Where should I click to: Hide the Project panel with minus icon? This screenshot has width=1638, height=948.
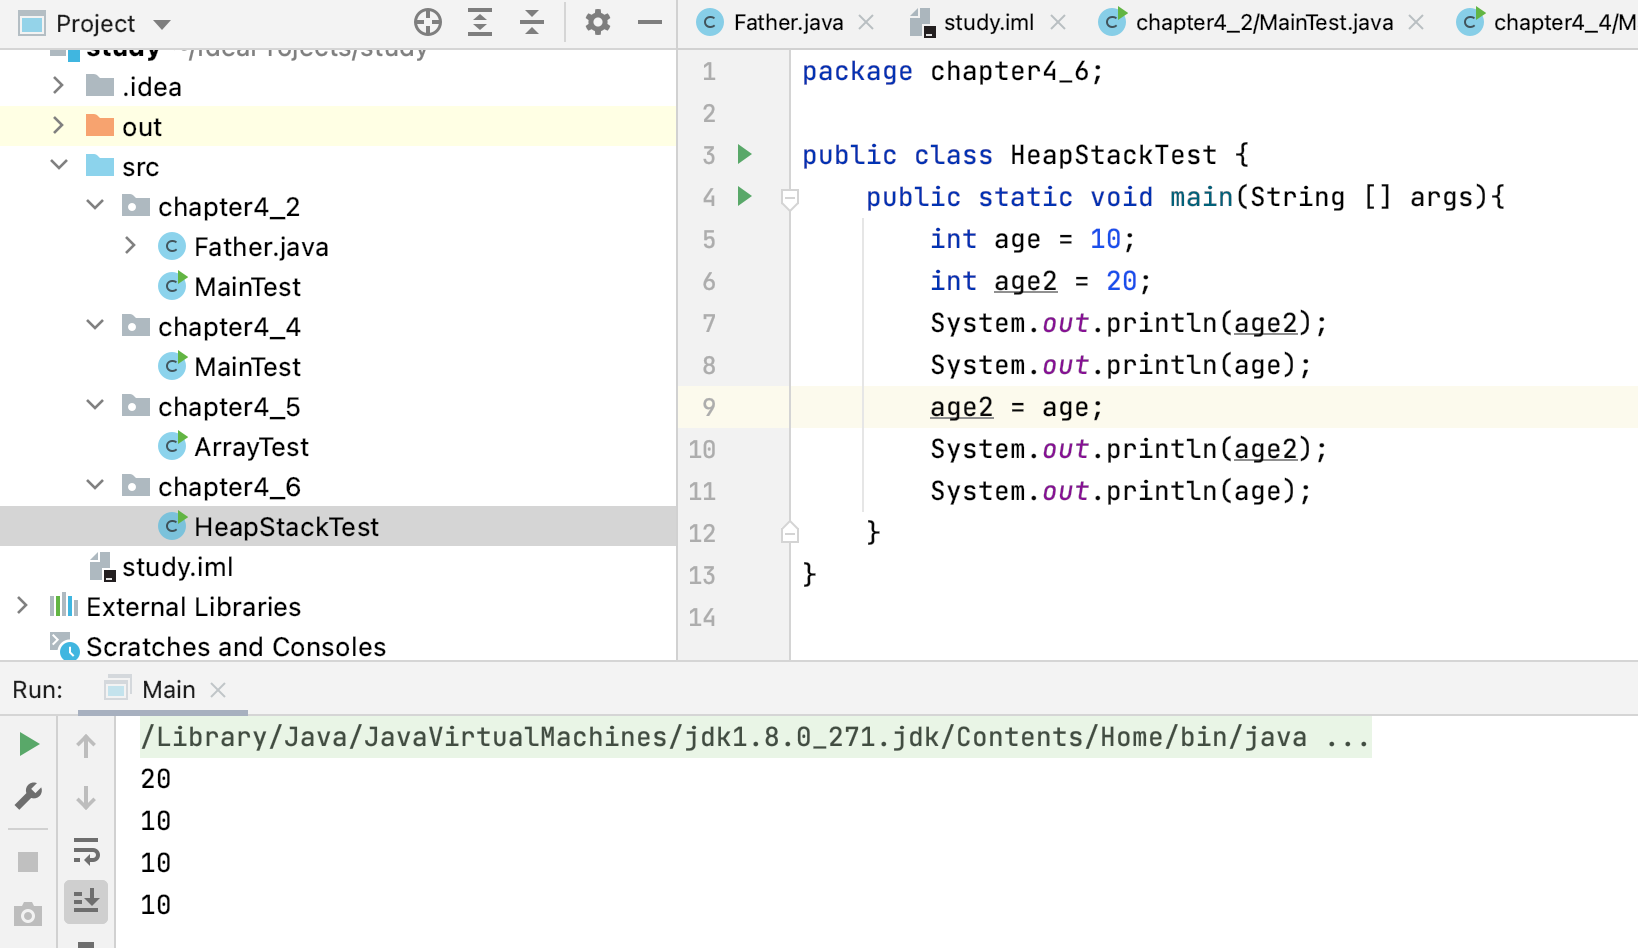[650, 22]
